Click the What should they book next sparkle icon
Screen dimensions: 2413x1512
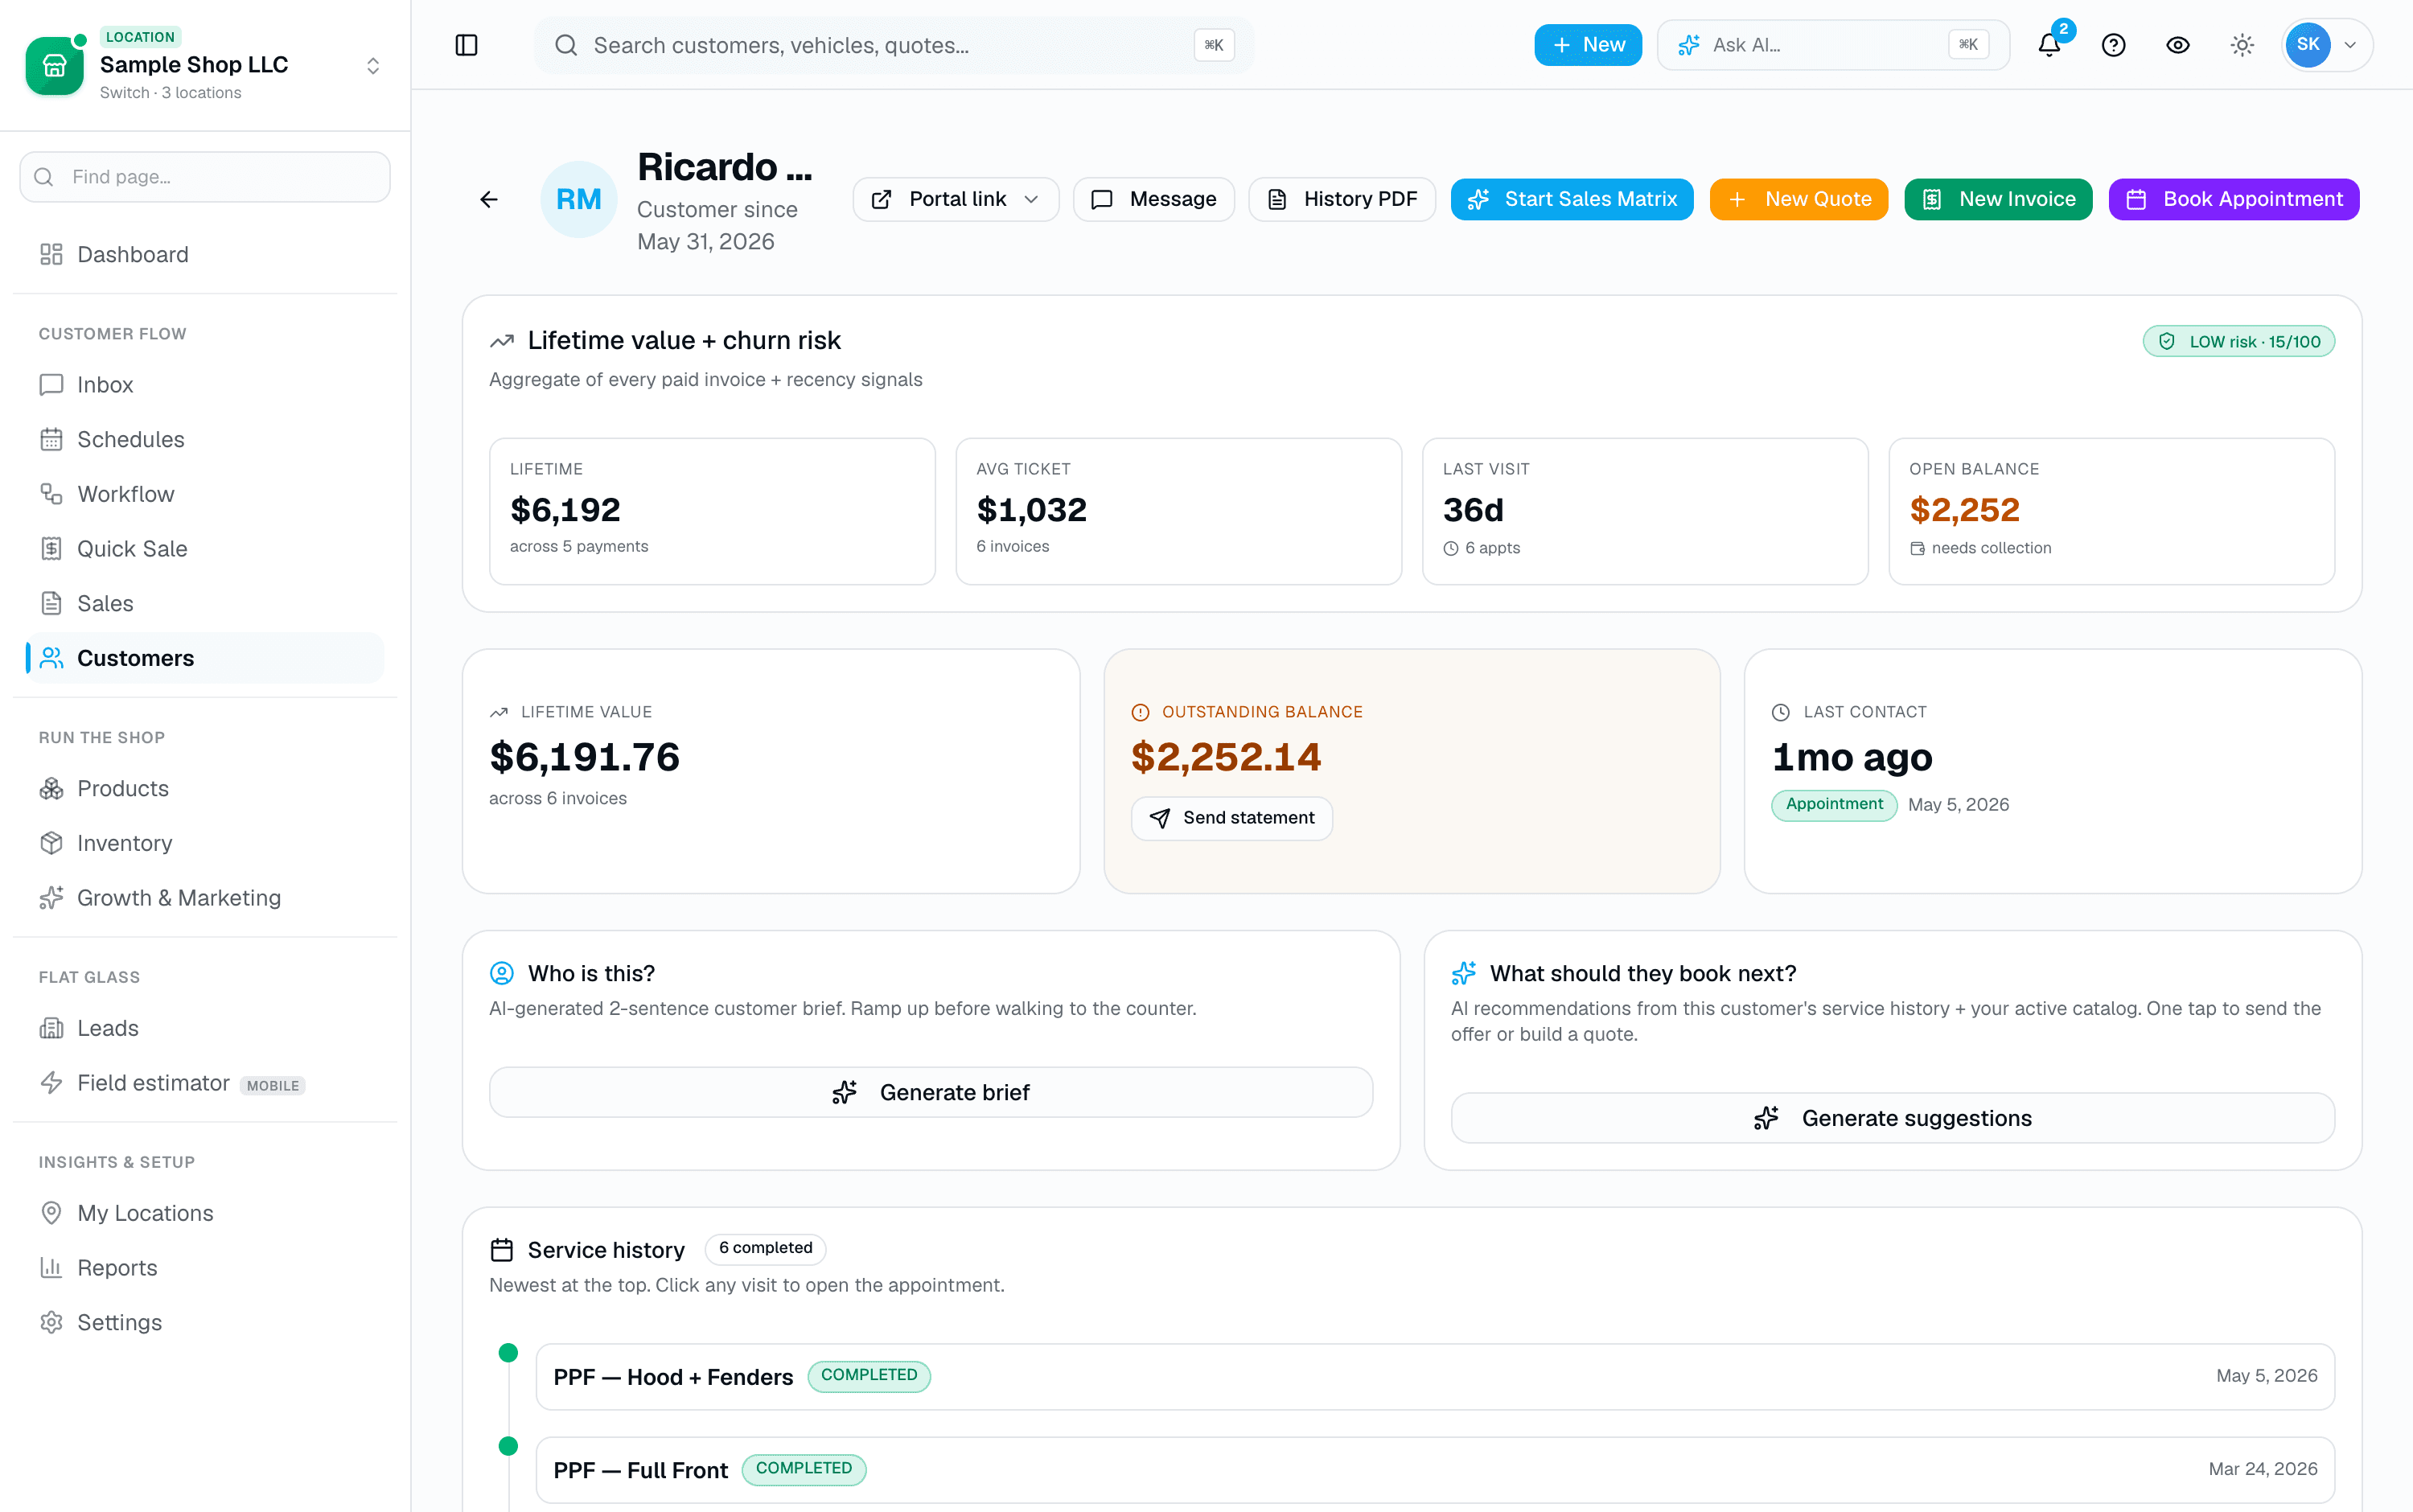point(1464,973)
